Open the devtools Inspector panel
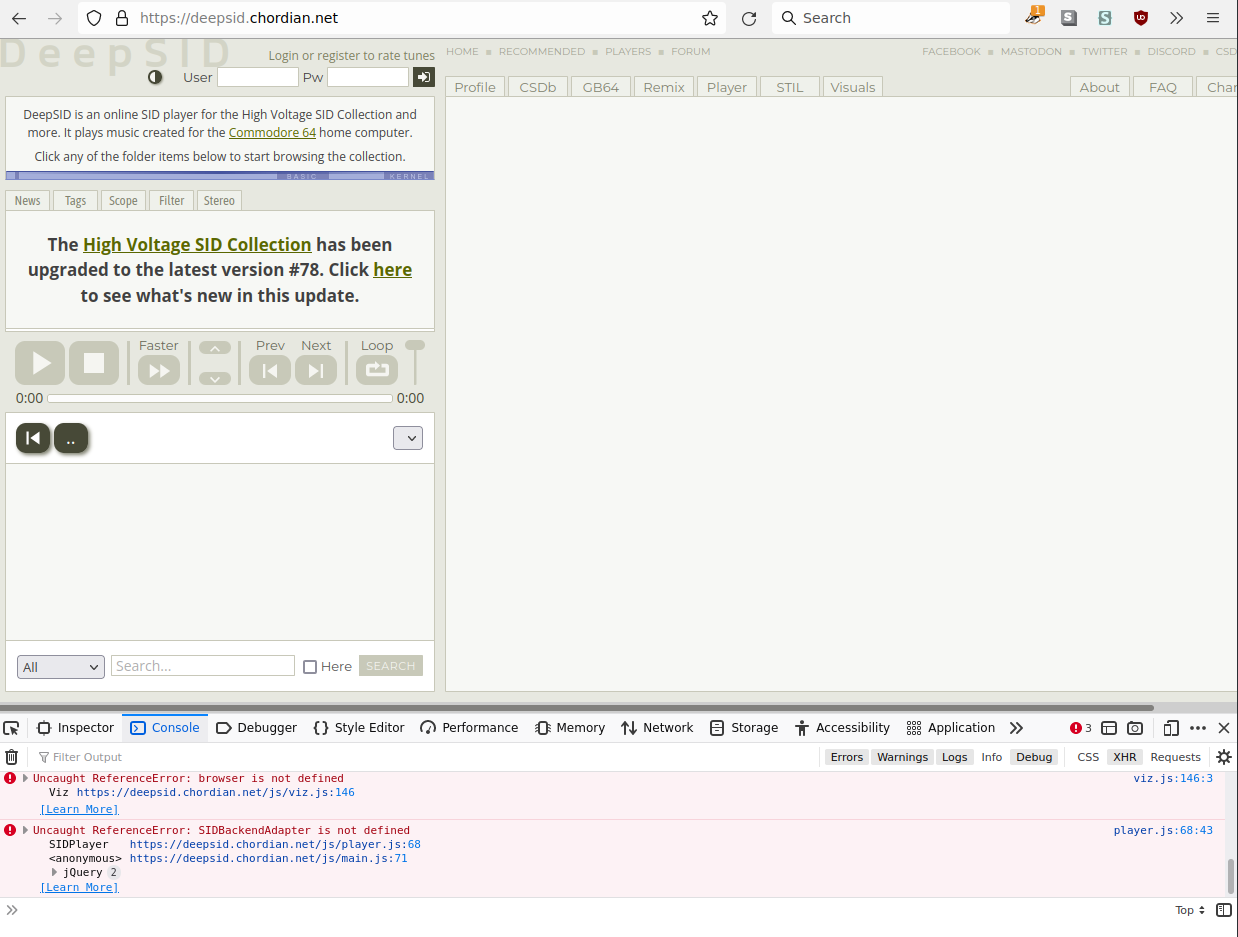Viewport: 1238px width, 937px height. 76,728
